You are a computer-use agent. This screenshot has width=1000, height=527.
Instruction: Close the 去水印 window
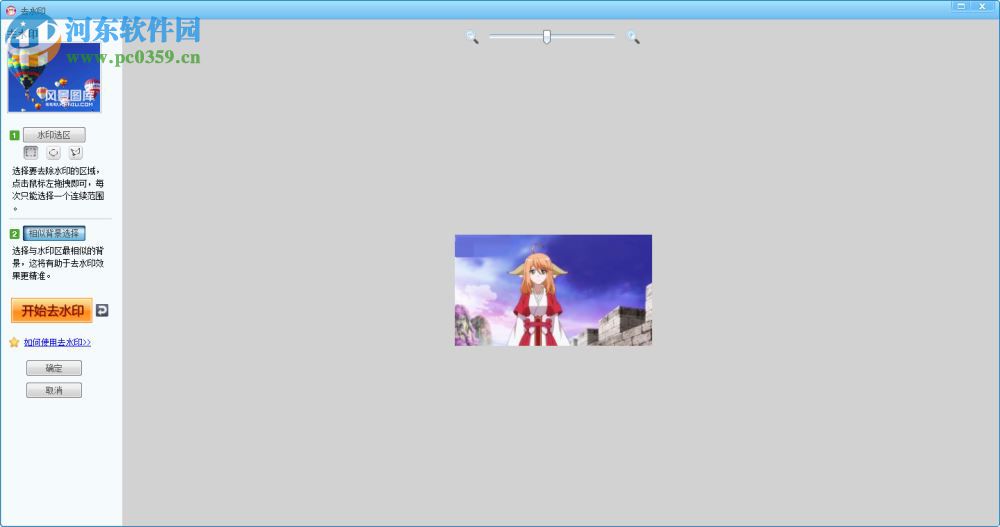[x=982, y=6]
